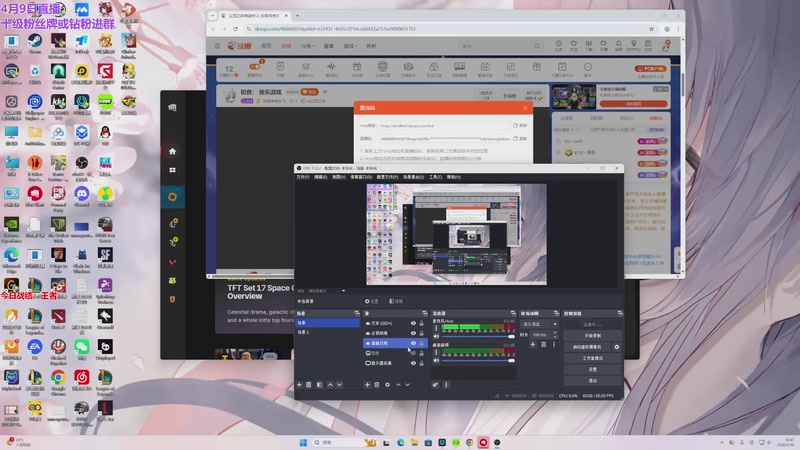800x450 pixels.
Task: Open 桌面音频 three-dot options menu
Action: (x=436, y=352)
